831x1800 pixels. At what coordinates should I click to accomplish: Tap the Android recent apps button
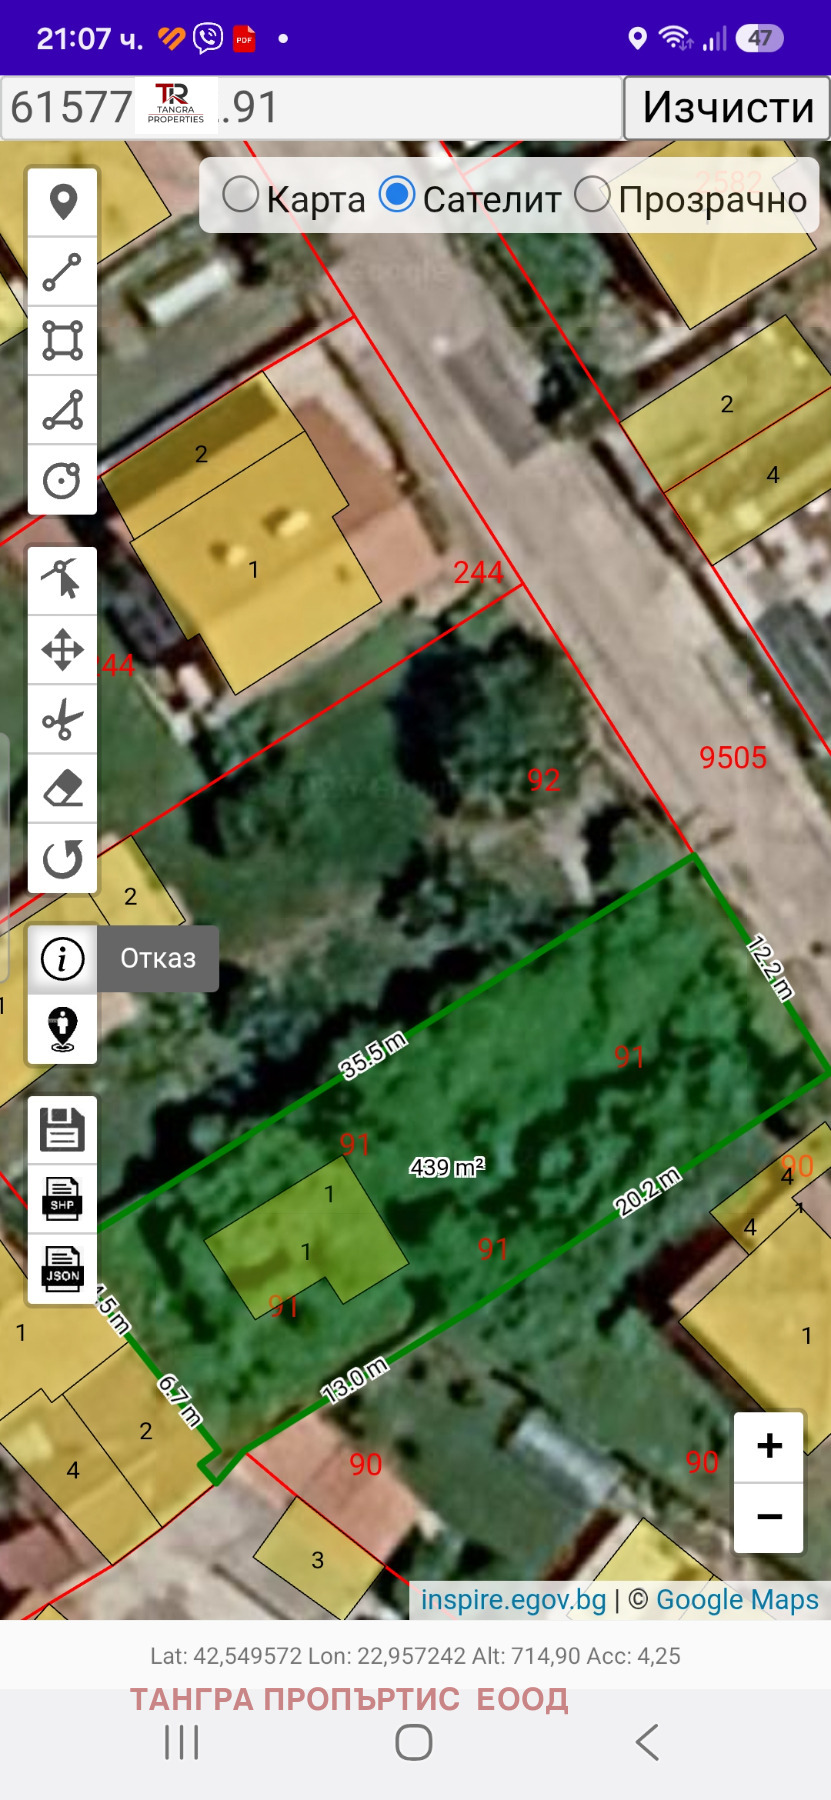pyautogui.click(x=182, y=1743)
